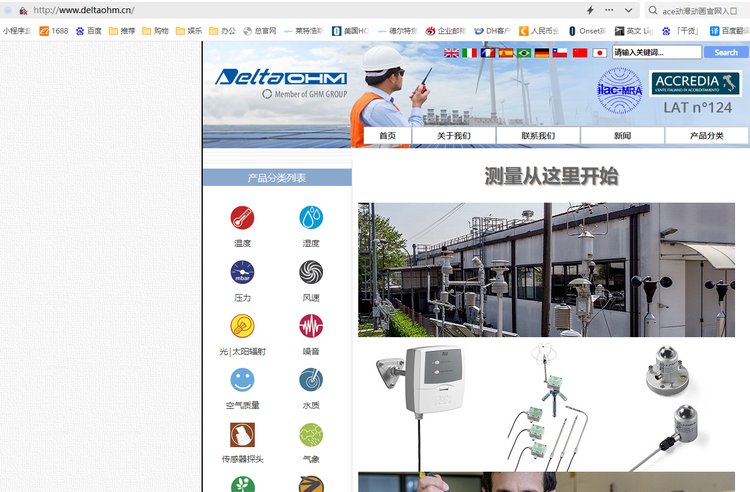Viewport: 750px width, 492px height.
Task: Select the meteorology (气象) category icon
Action: coord(311,434)
